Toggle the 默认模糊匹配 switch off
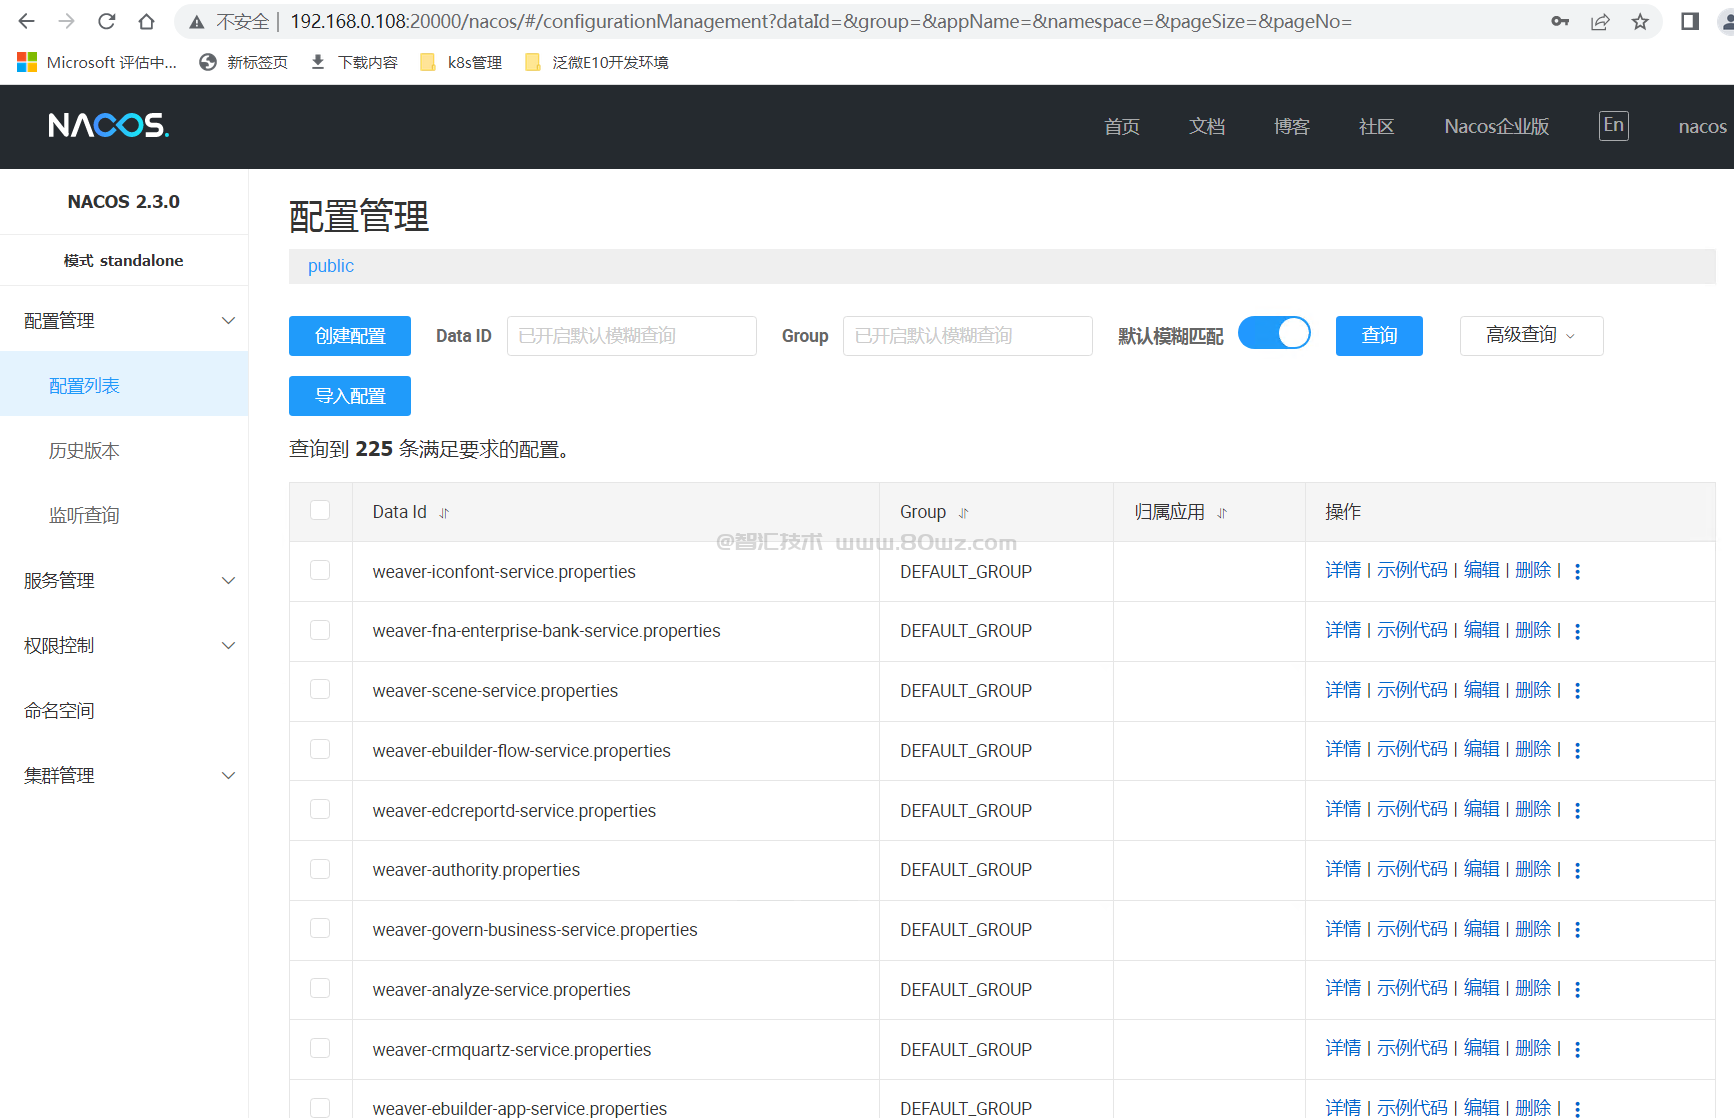 (x=1273, y=333)
